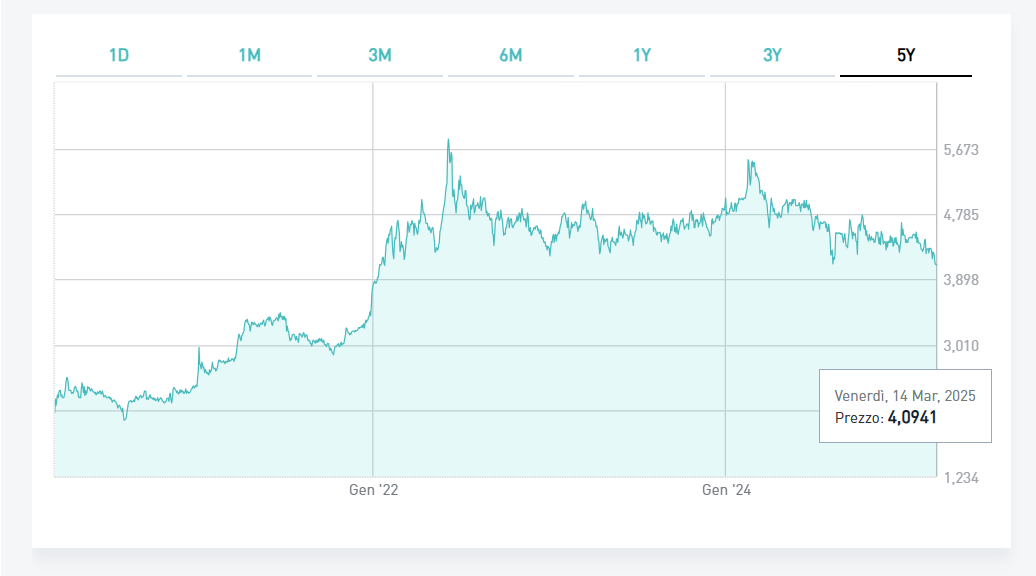
Task: Click the 5,673 y-axis value
Action: pos(960,150)
